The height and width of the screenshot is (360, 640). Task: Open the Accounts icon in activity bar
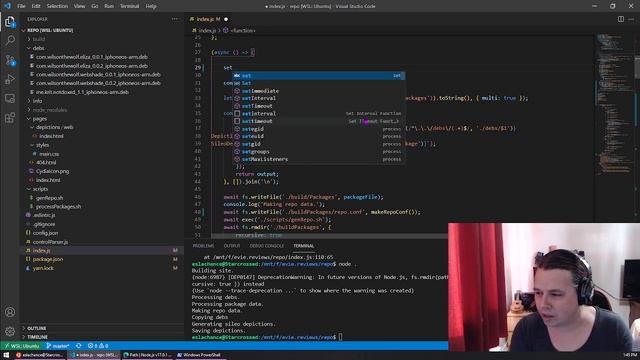point(10,312)
